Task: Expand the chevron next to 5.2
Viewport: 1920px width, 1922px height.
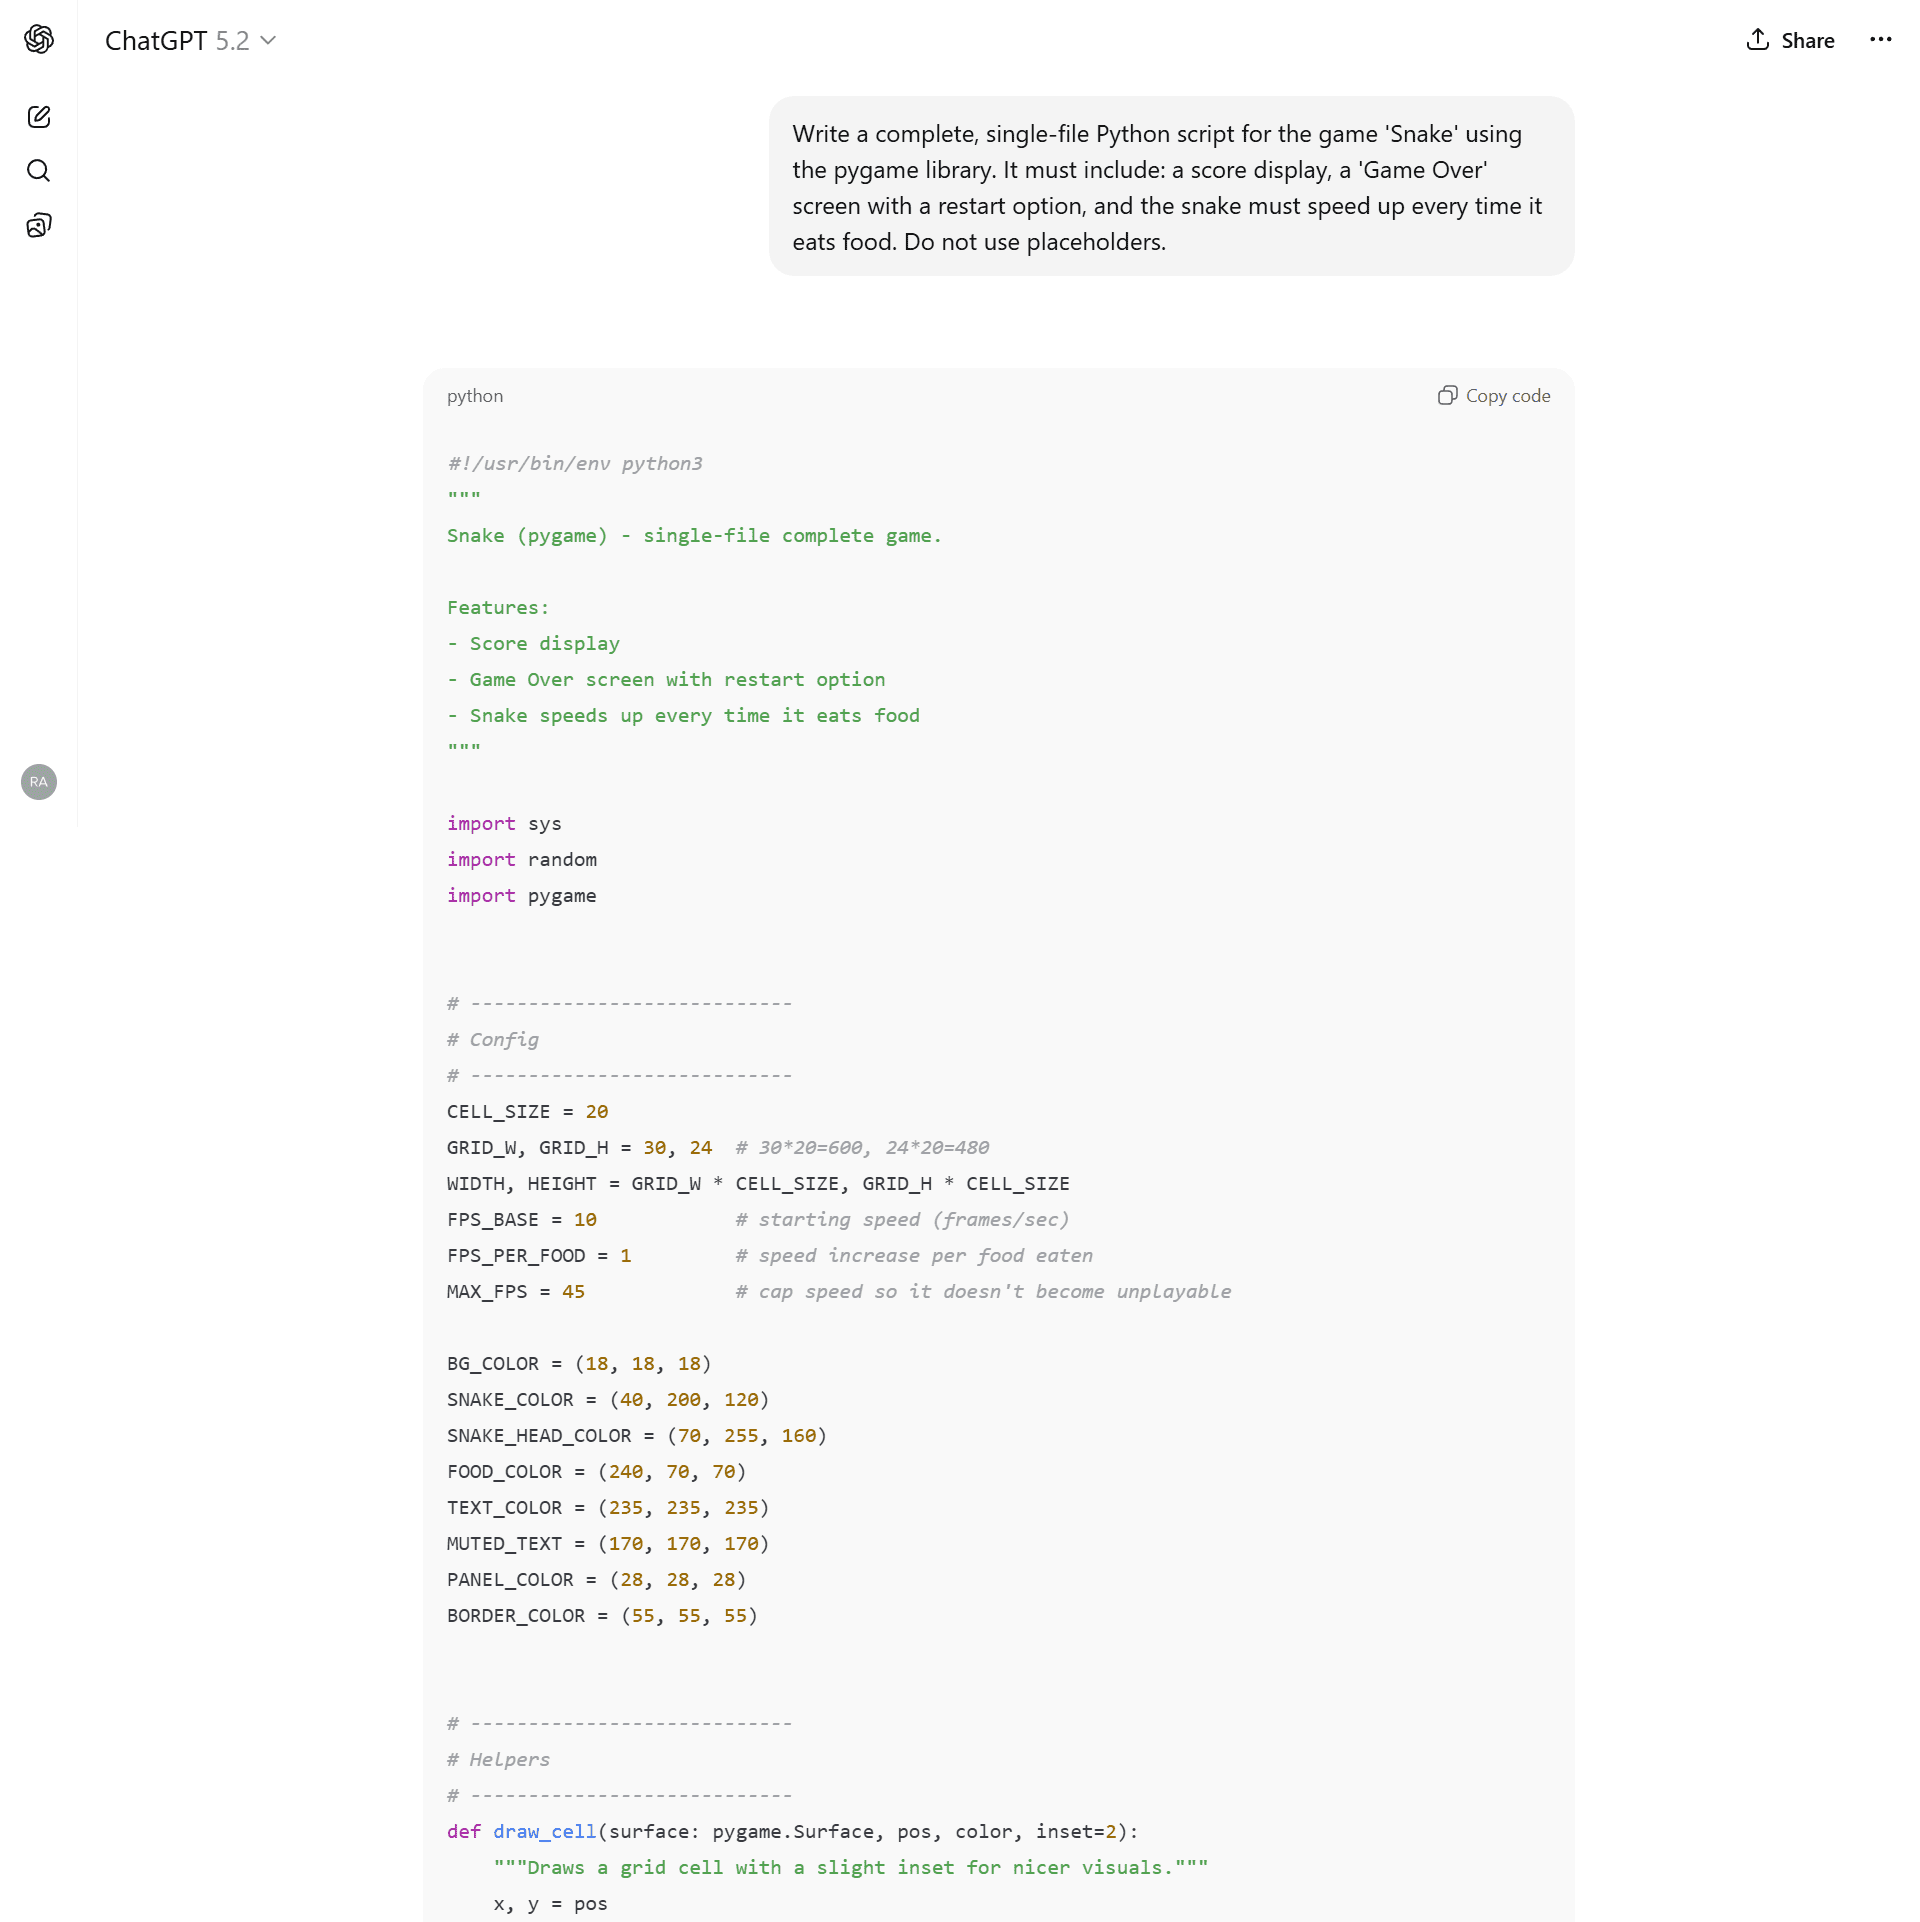Action: pyautogui.click(x=268, y=41)
